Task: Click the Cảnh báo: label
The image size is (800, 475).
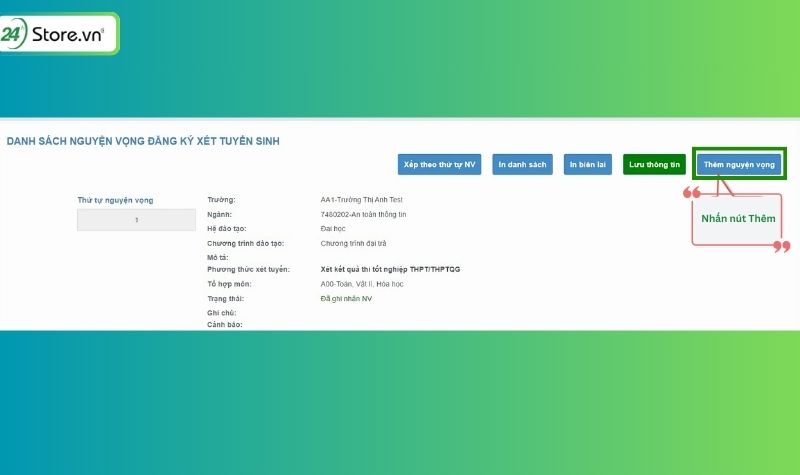Action: [224, 324]
